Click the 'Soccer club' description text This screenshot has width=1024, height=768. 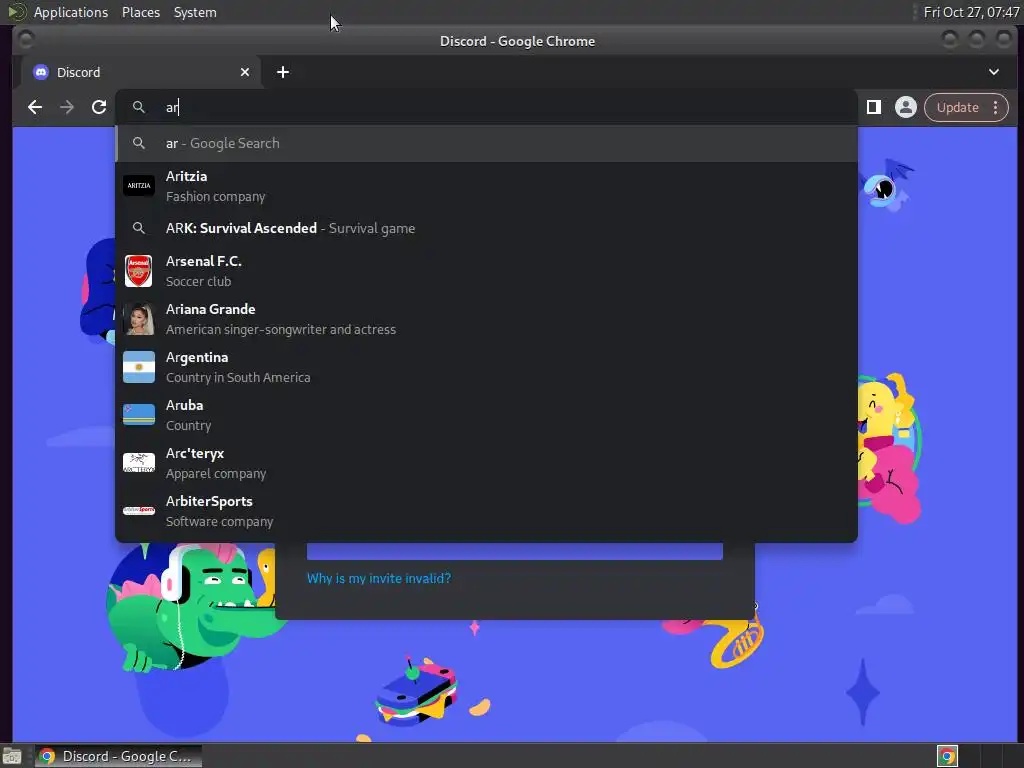(x=199, y=281)
